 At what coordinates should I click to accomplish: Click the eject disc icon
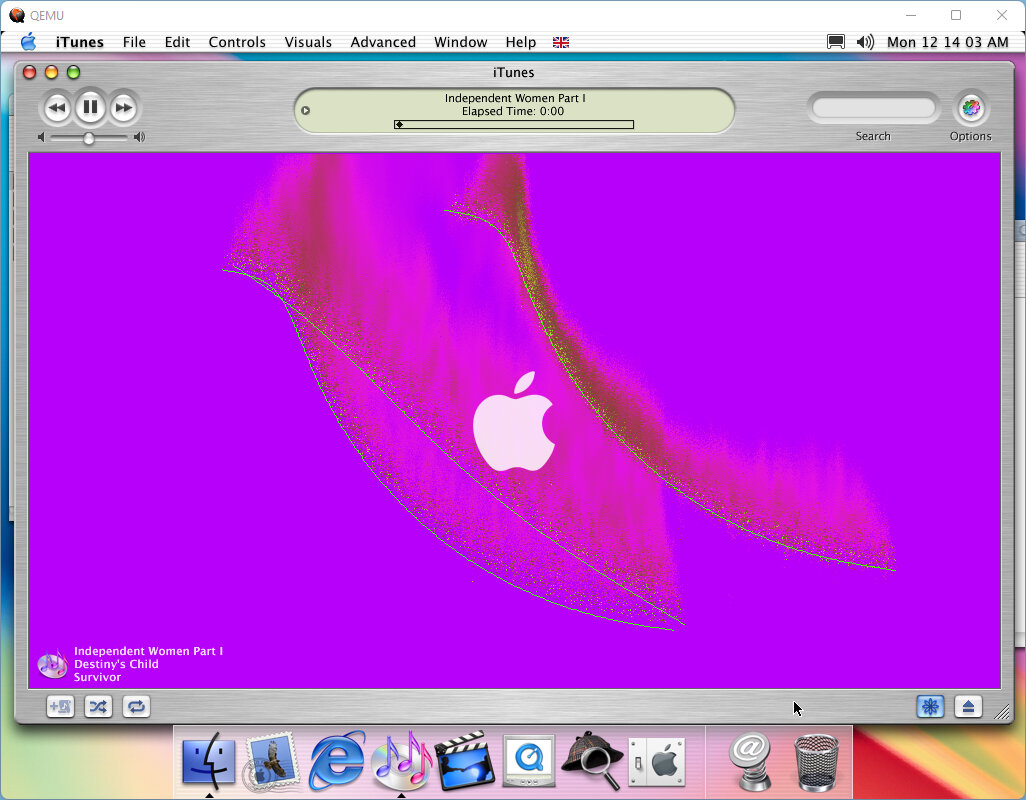pos(967,707)
